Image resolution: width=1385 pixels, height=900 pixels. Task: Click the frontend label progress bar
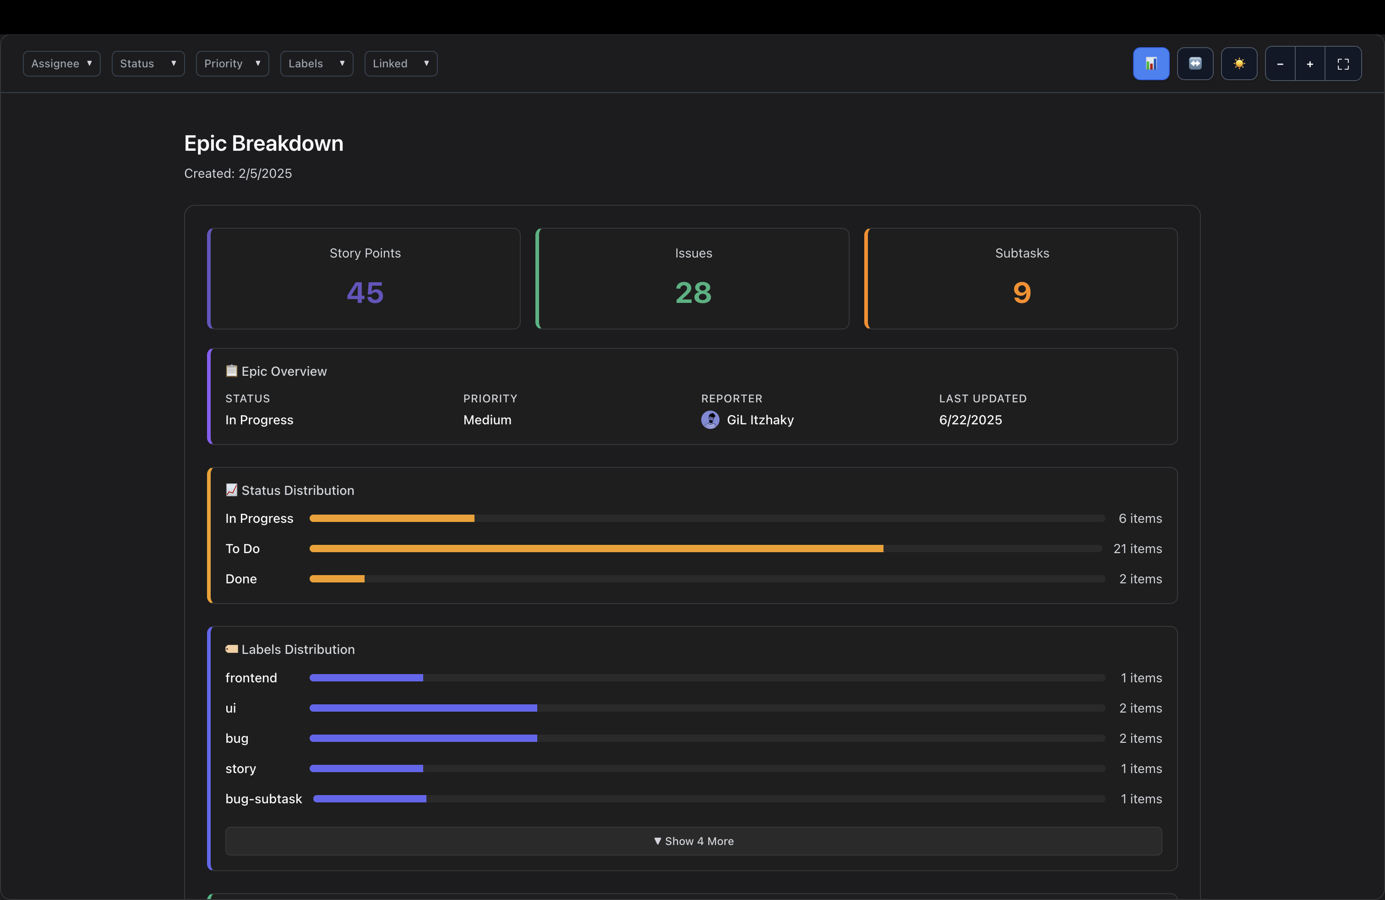coord(707,678)
